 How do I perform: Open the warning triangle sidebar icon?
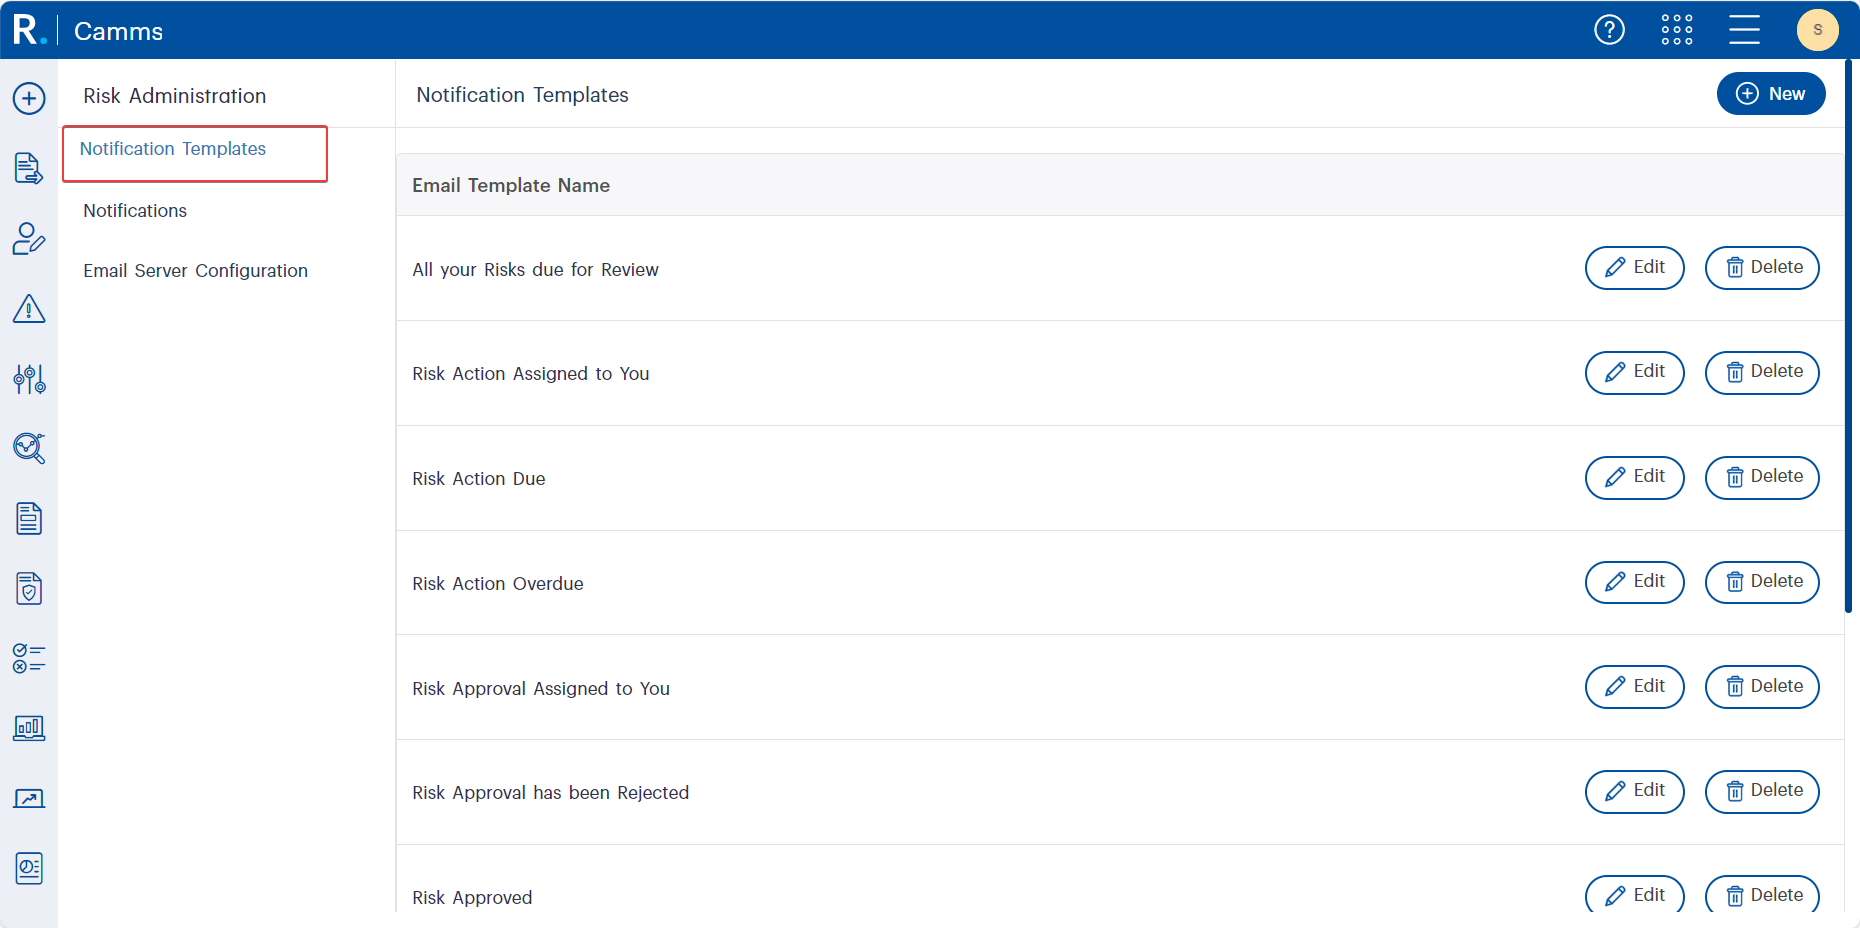point(29,308)
